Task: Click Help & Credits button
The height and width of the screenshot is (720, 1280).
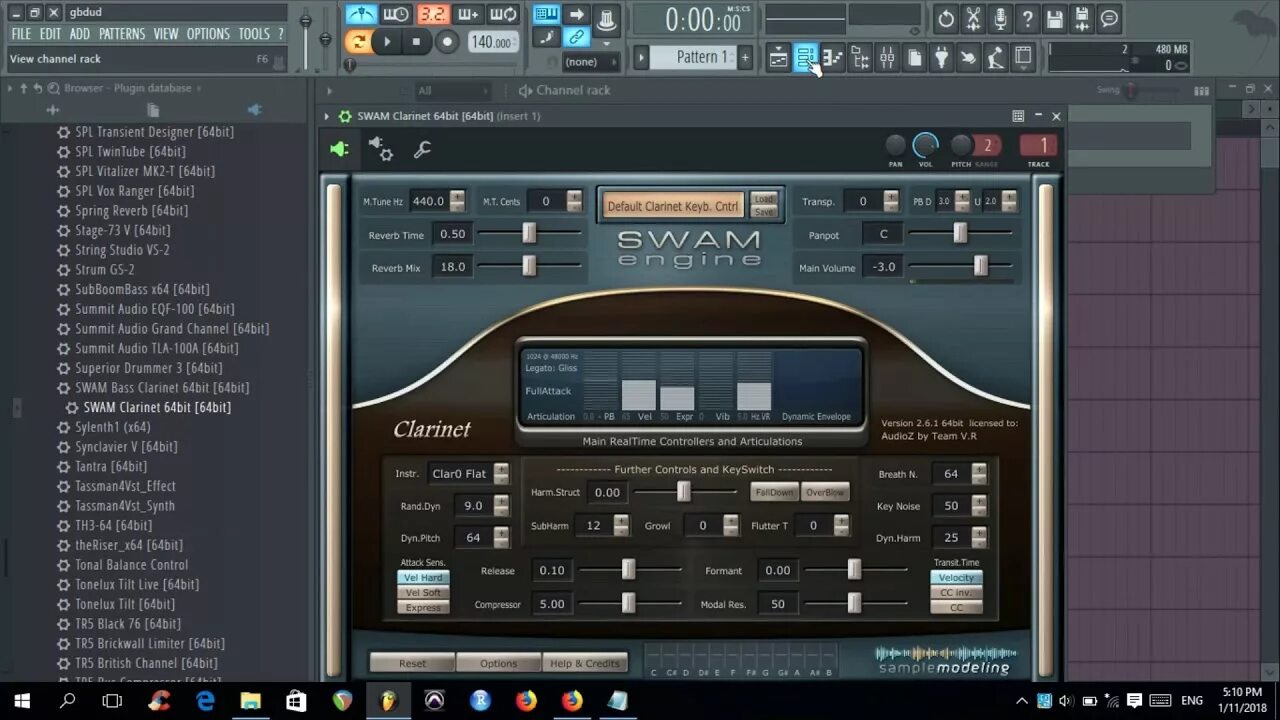Action: pos(585,663)
